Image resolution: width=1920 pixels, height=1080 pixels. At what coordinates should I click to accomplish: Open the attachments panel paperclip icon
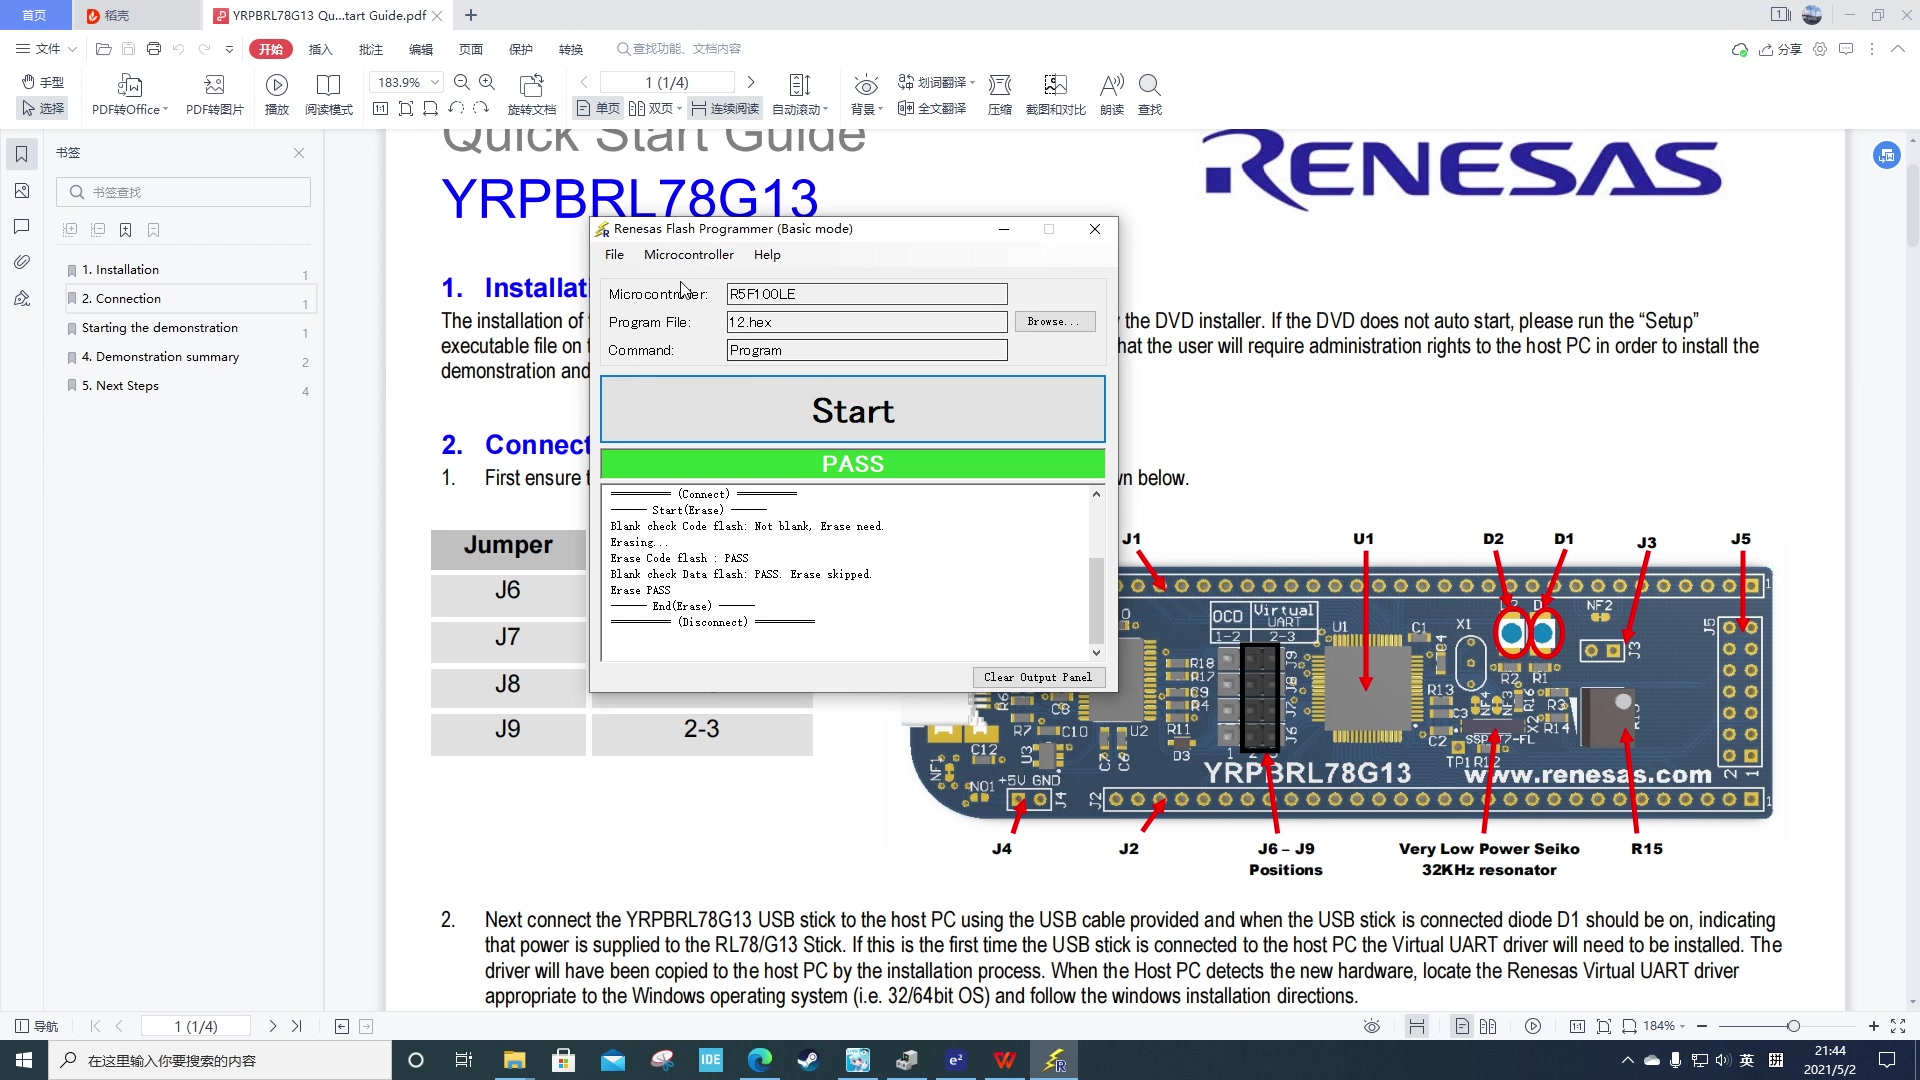point(22,262)
